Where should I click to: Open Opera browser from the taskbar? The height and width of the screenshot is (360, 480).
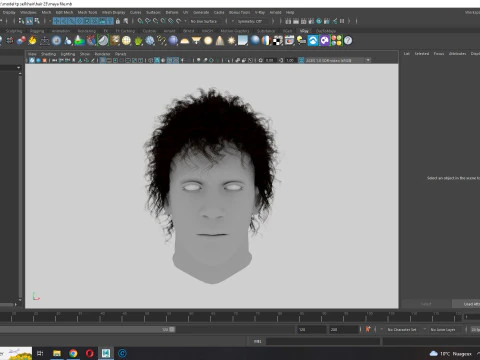(x=90, y=353)
